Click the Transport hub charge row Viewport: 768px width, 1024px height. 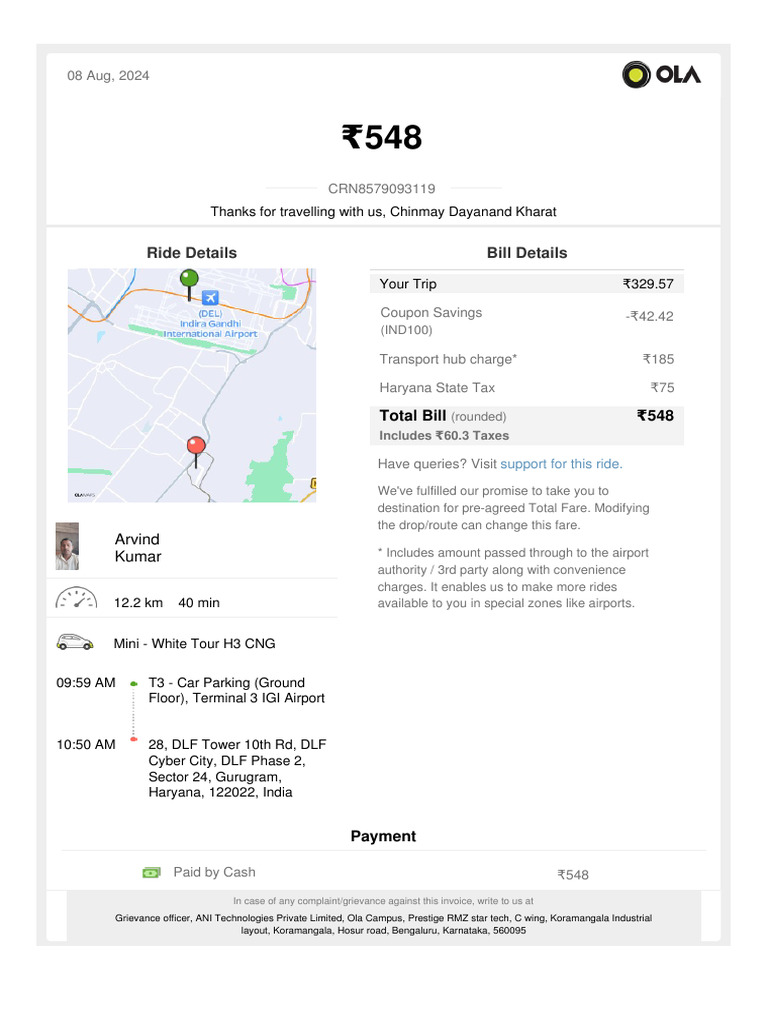click(x=526, y=359)
